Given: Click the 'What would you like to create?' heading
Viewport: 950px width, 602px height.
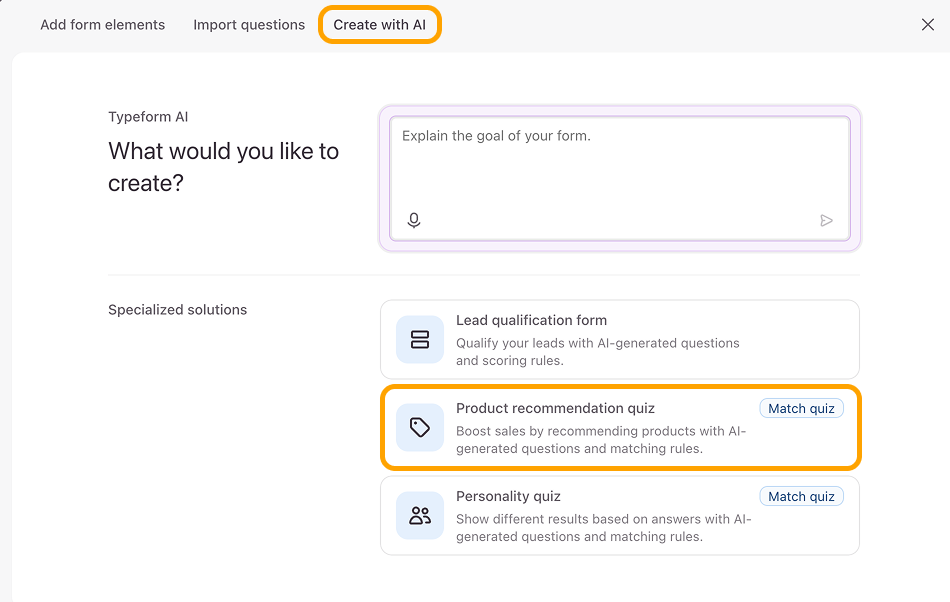Looking at the screenshot, I should (x=223, y=167).
